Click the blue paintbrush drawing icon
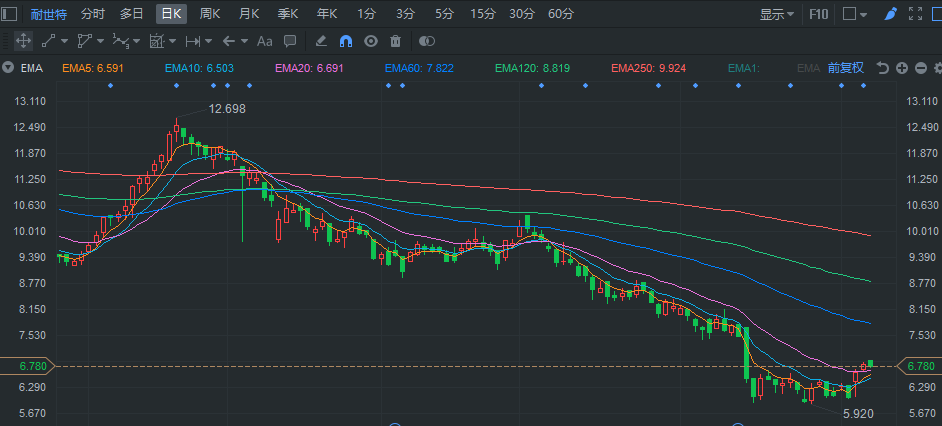This screenshot has height=426, width=942. [x=891, y=14]
